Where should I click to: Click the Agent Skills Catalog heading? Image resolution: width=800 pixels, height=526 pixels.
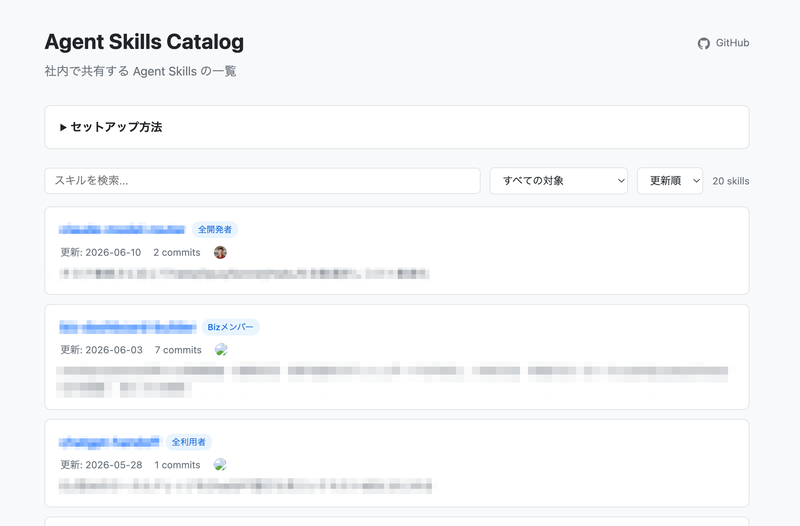click(144, 42)
